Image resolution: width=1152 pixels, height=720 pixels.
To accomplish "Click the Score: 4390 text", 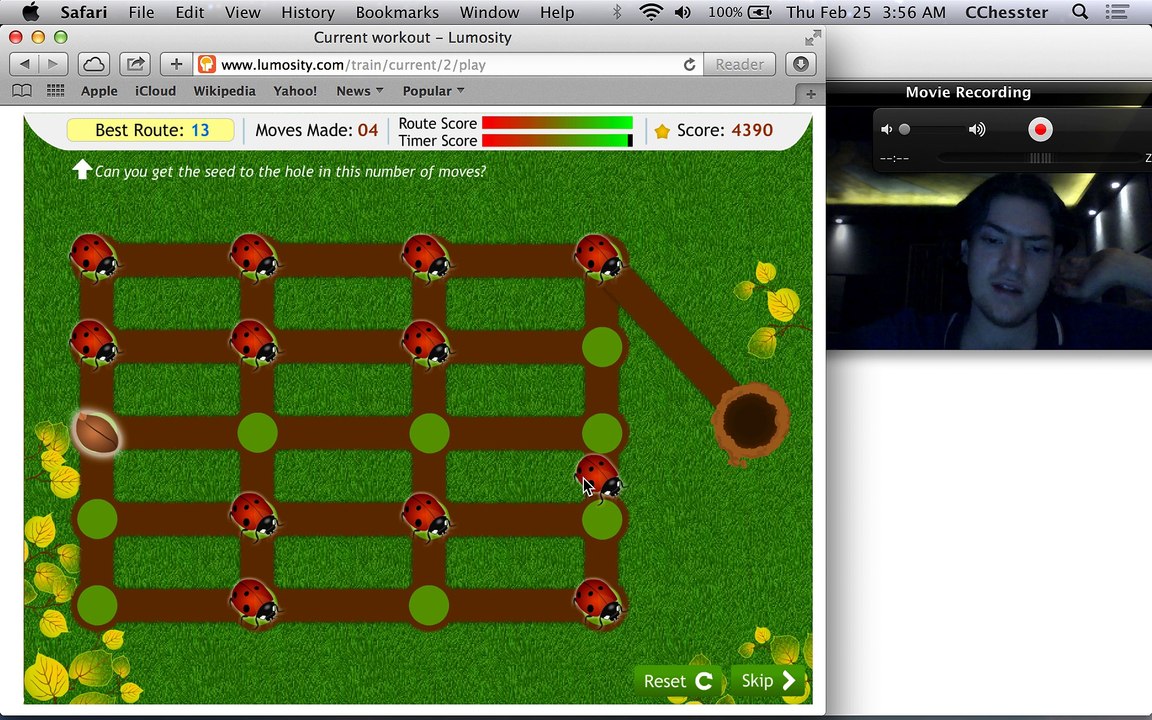I will (724, 131).
